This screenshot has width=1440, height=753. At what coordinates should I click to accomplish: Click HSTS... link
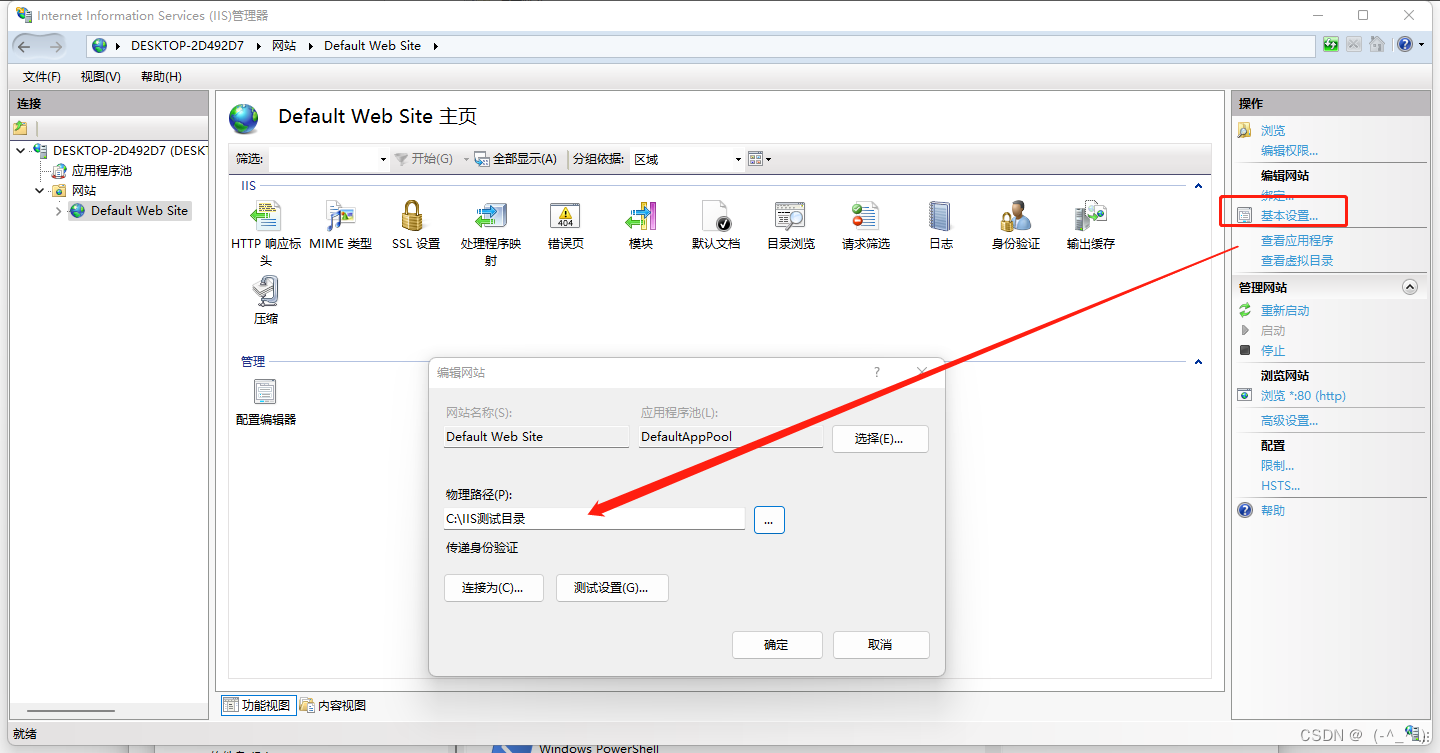pos(1280,486)
